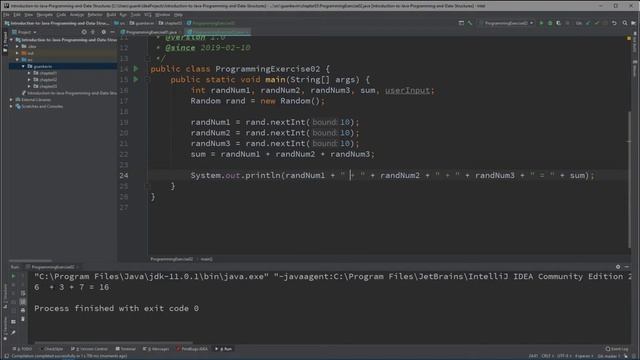640x360 pixels.
Task: Open the FindBugs-IDEA tool window tab
Action: [192, 349]
